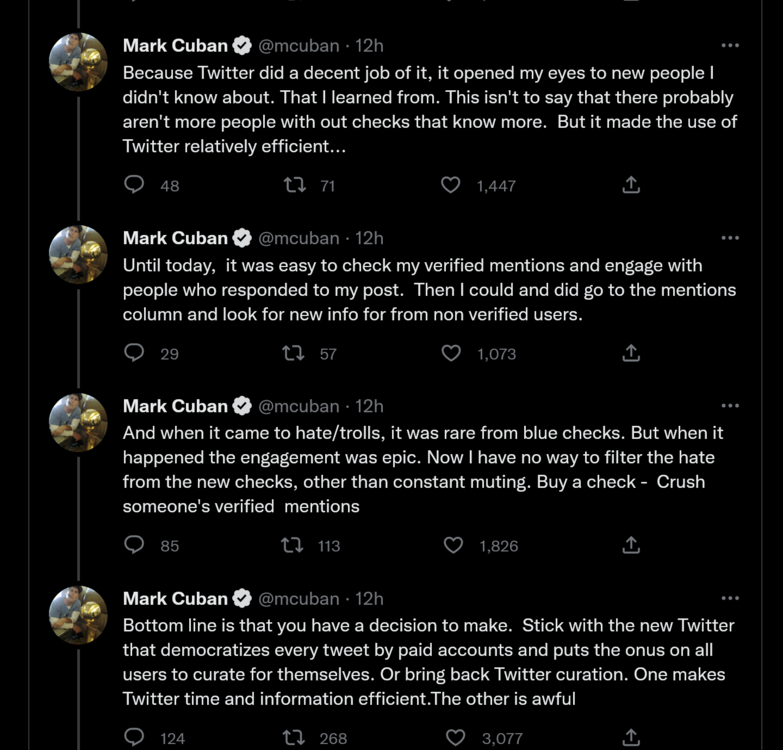Like the tweet with 1,073 likes
This screenshot has width=783, height=750.
[x=451, y=353]
